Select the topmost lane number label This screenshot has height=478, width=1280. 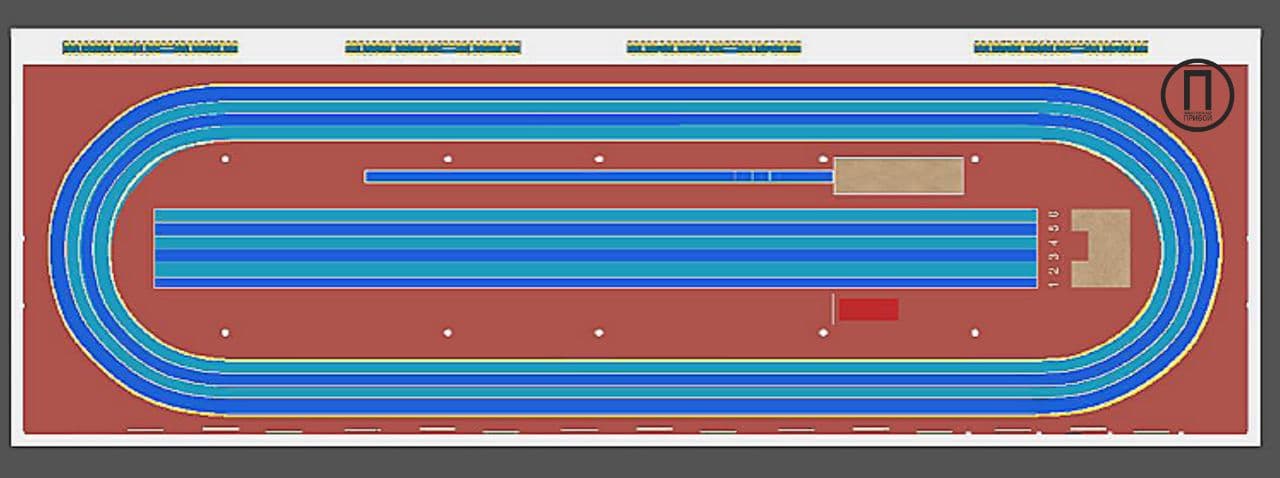tap(1053, 214)
